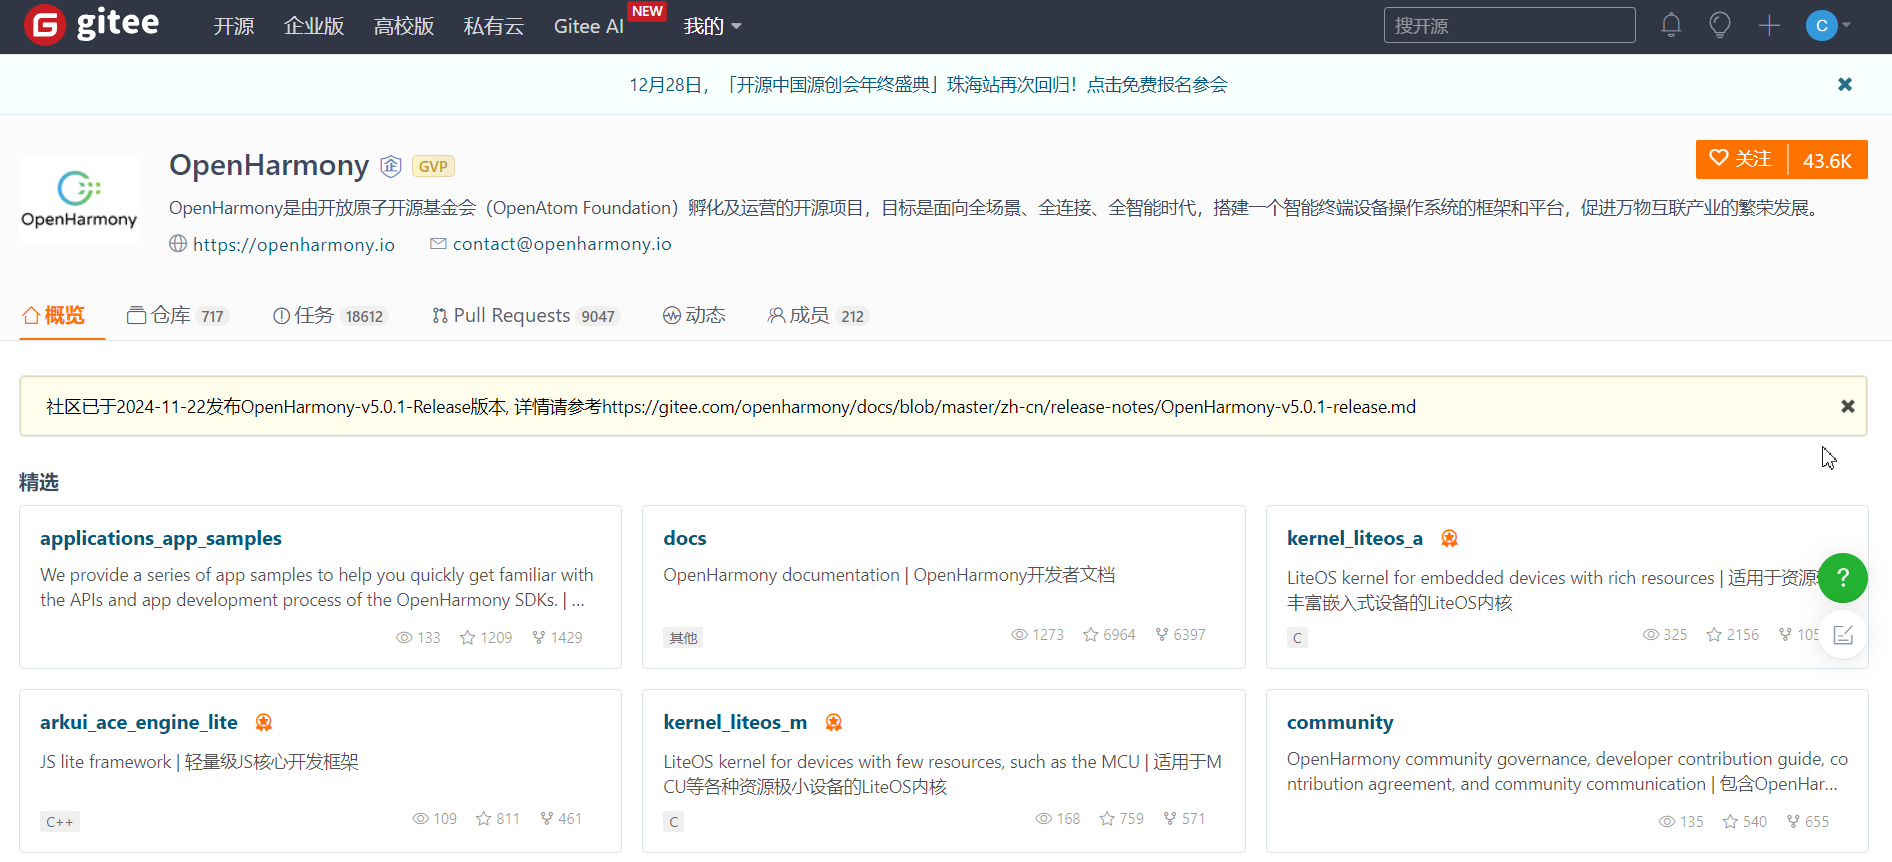1892x862 pixels.
Task: Expand the 我的 dropdown menu
Action: tap(712, 26)
